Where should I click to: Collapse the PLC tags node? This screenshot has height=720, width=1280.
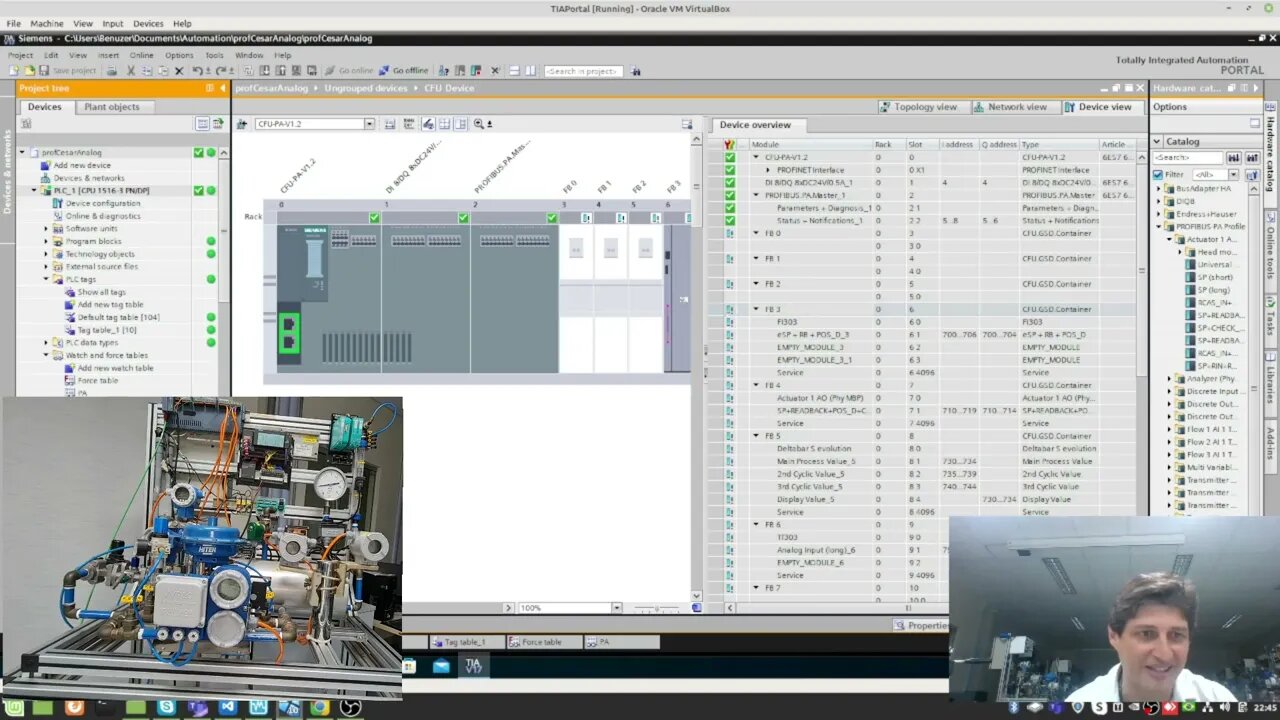46,279
